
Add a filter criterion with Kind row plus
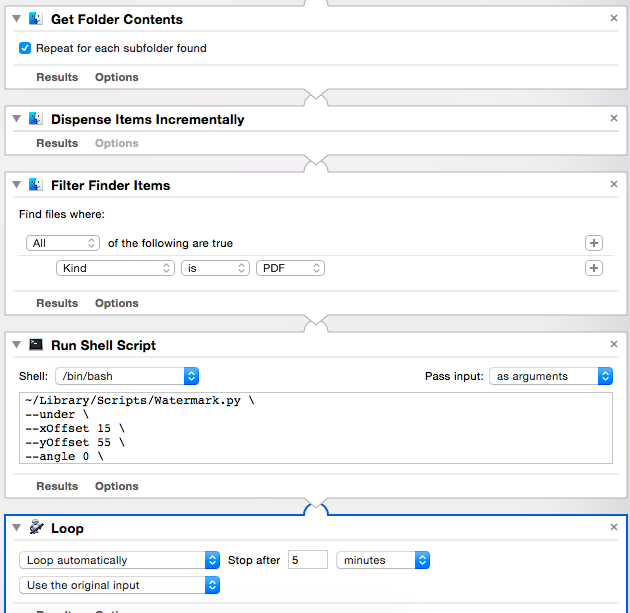594,268
